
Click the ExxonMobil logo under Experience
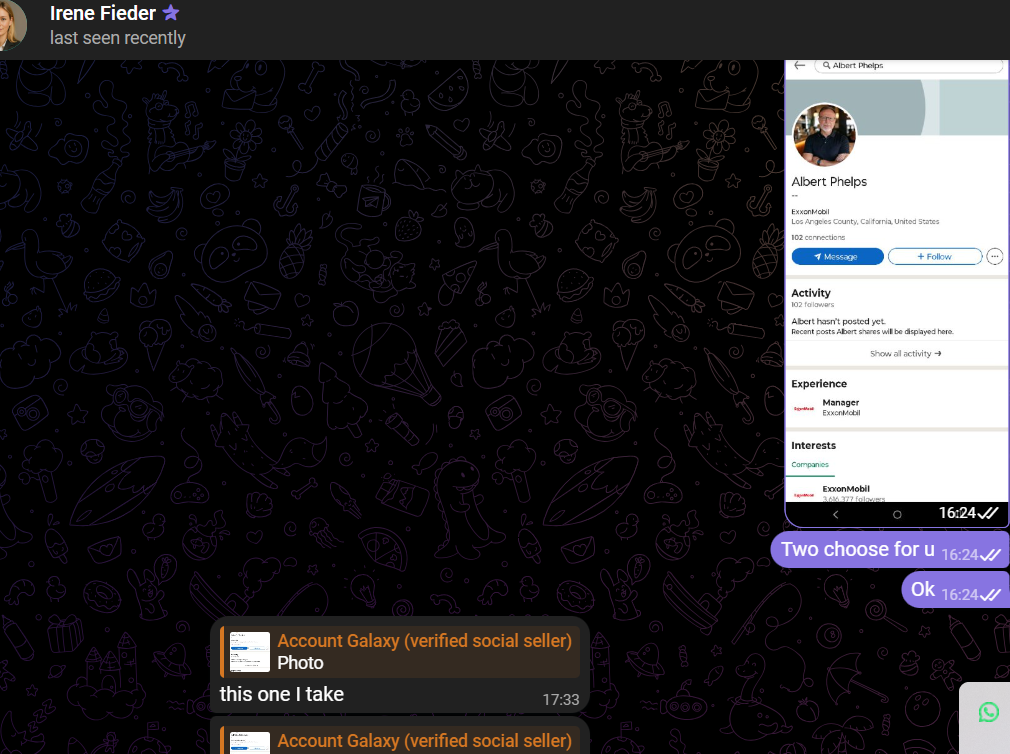coord(804,408)
